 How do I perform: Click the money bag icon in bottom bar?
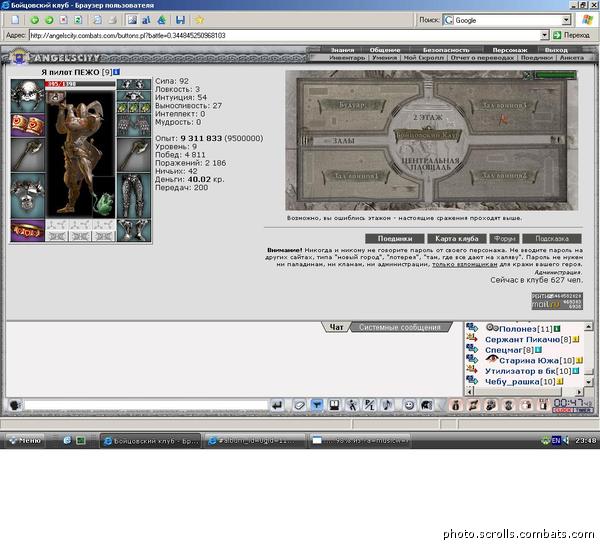pyautogui.click(x=456, y=405)
